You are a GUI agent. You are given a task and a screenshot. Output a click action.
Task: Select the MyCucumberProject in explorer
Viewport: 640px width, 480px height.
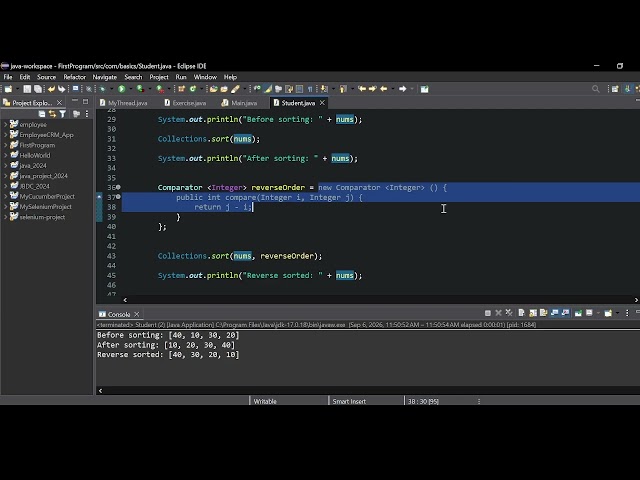coord(47,196)
